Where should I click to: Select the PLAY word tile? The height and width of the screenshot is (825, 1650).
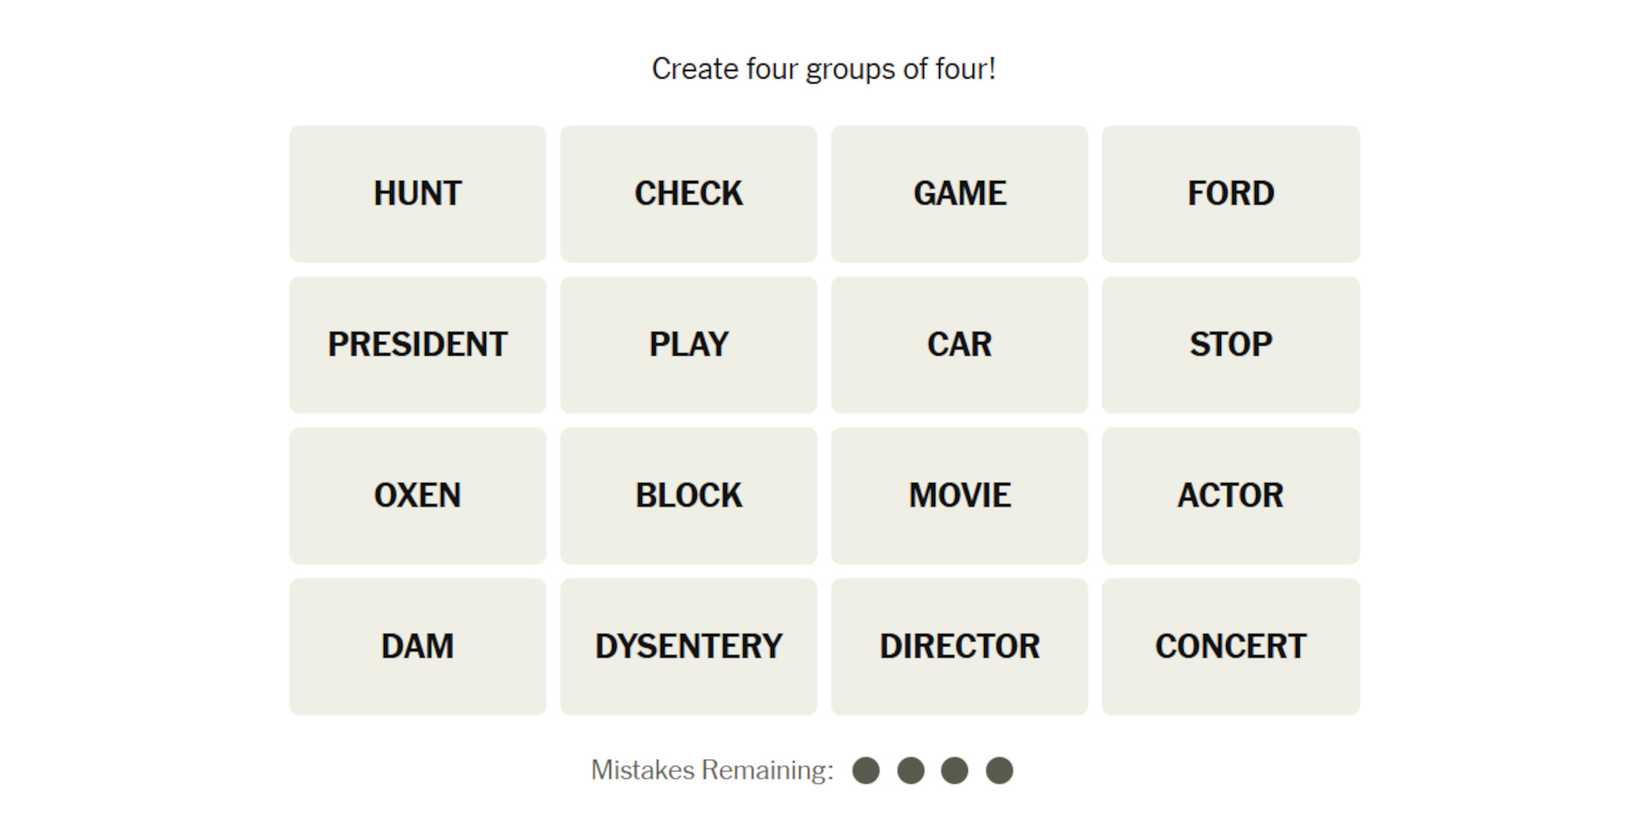pyautogui.click(x=688, y=345)
